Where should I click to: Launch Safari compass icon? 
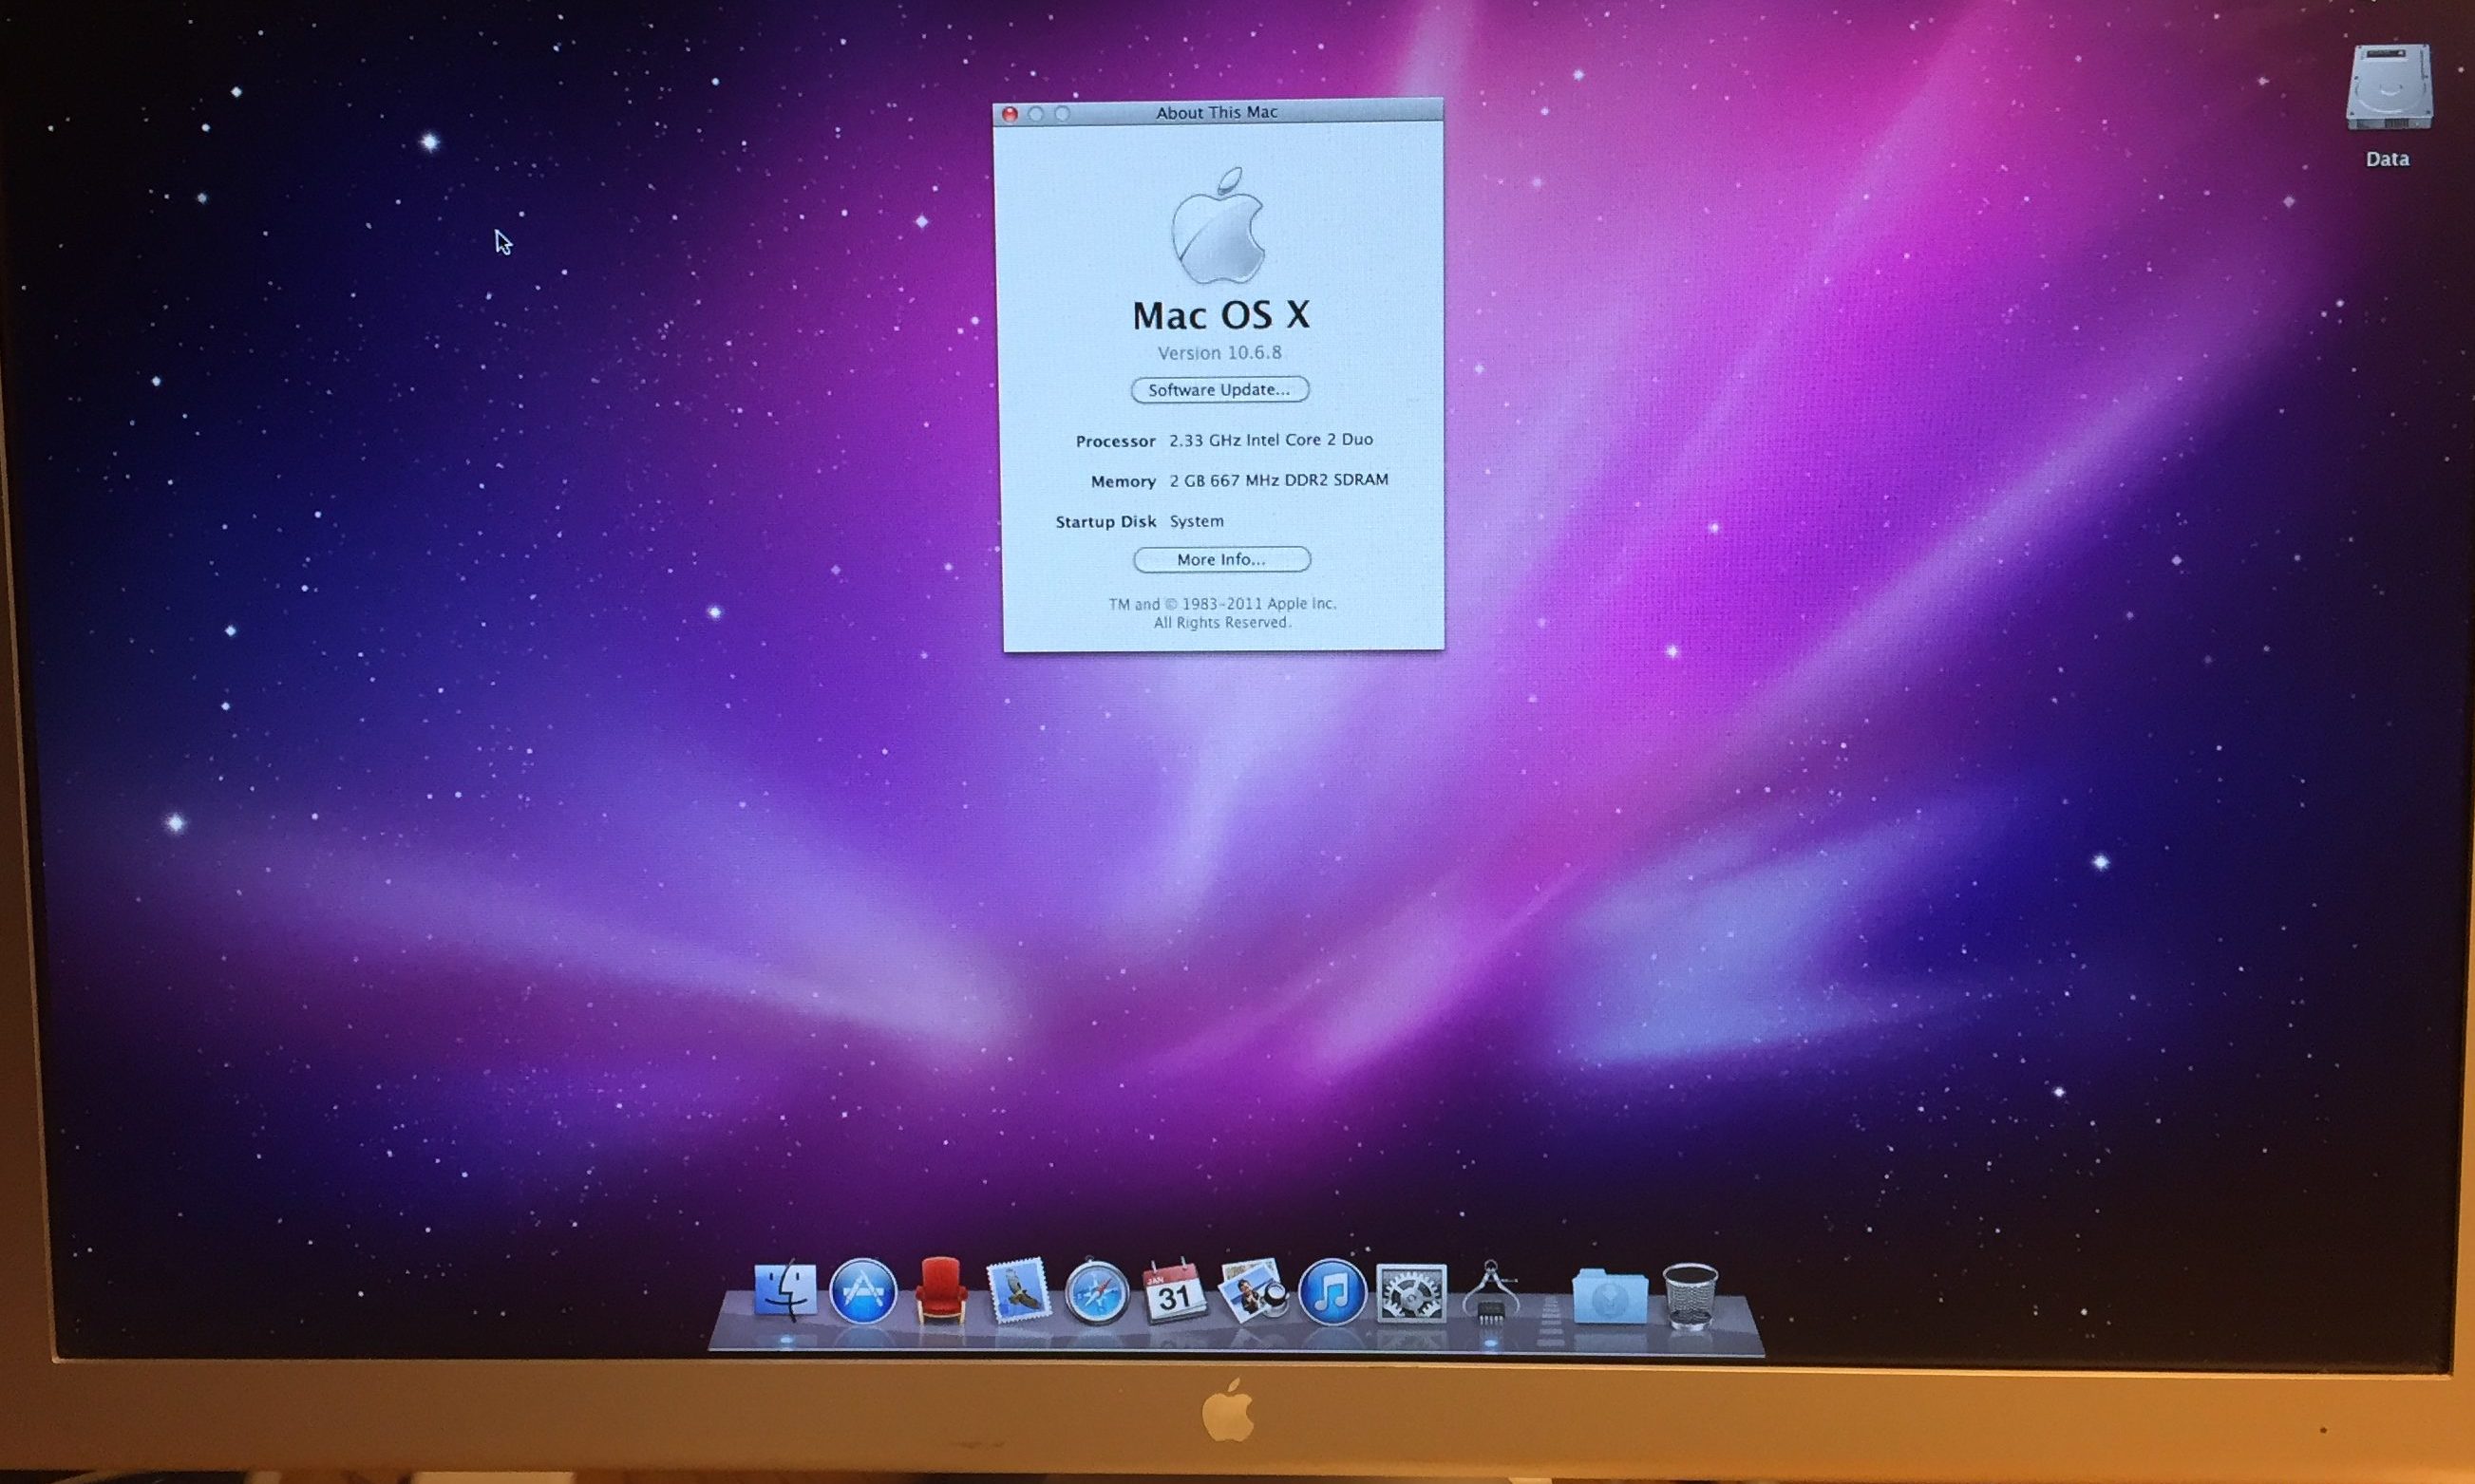pyautogui.click(x=1096, y=1292)
